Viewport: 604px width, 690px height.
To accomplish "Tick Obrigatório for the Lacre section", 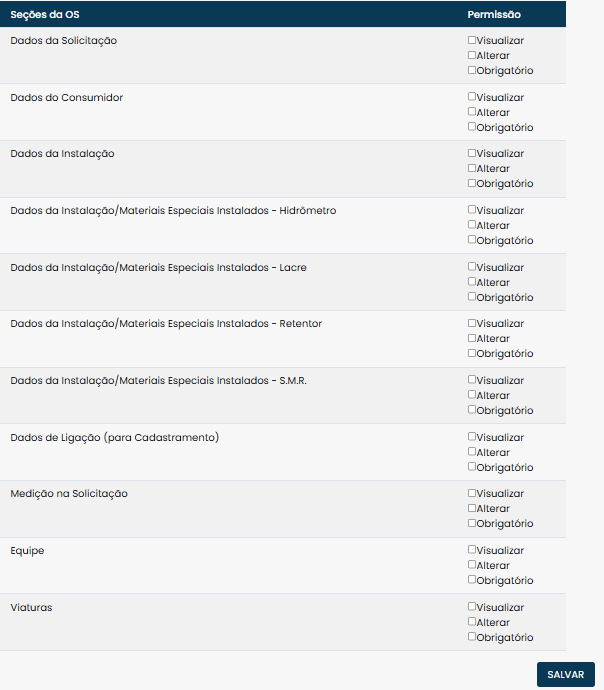I will tap(472, 297).
